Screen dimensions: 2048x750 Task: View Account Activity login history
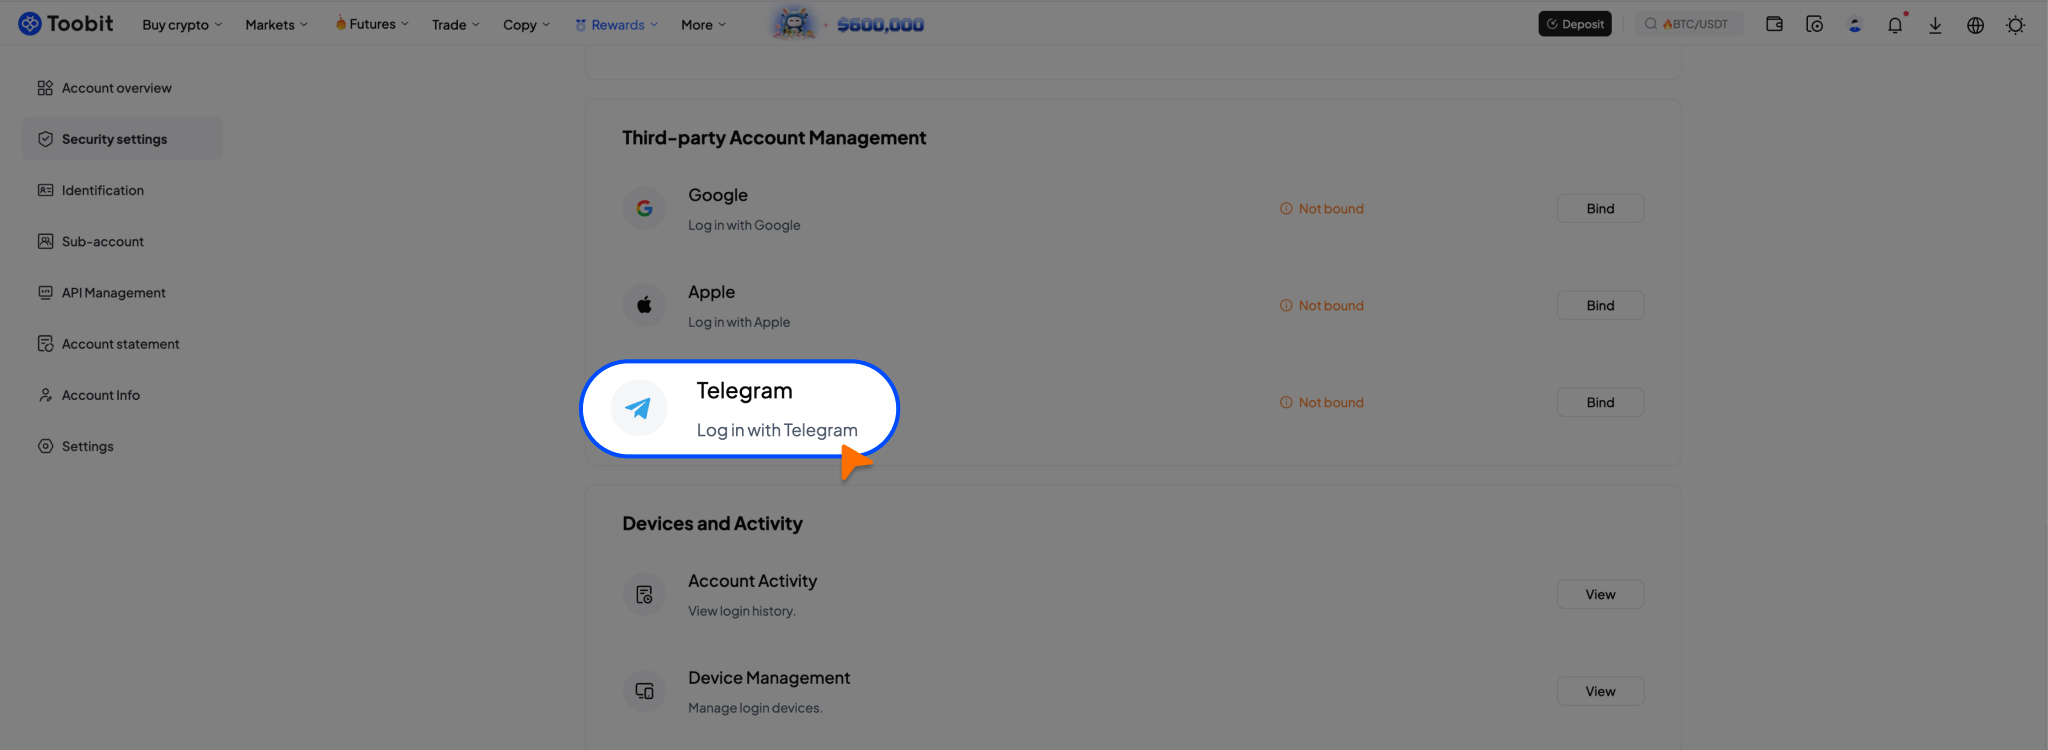[x=1600, y=594]
